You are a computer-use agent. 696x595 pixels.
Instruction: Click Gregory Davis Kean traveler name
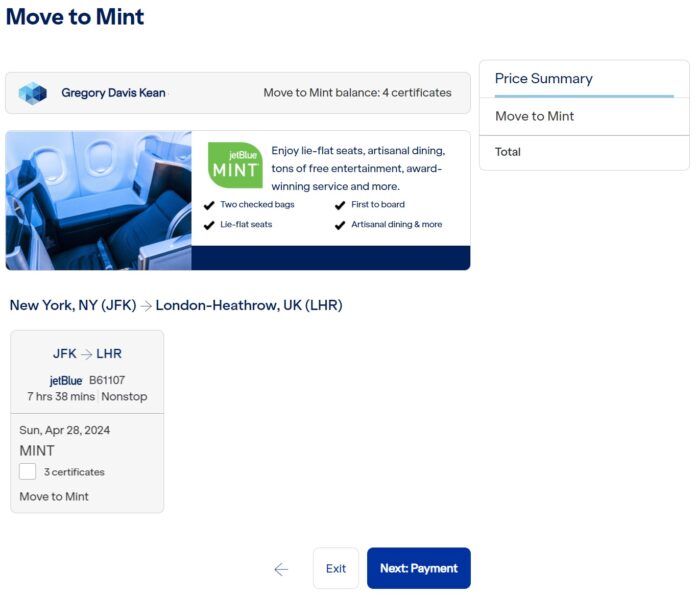click(x=113, y=93)
